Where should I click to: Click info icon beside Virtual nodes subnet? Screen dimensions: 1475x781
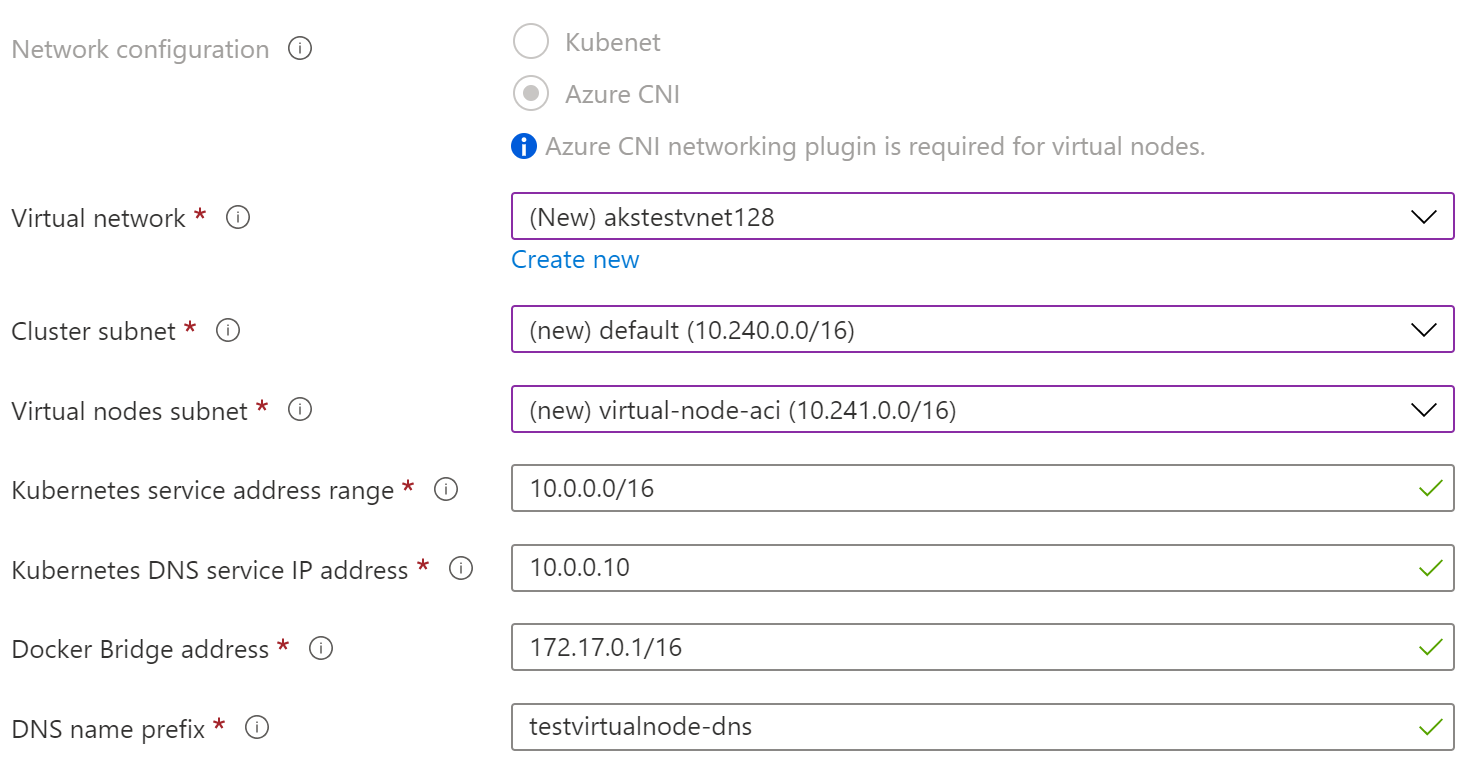(300, 410)
